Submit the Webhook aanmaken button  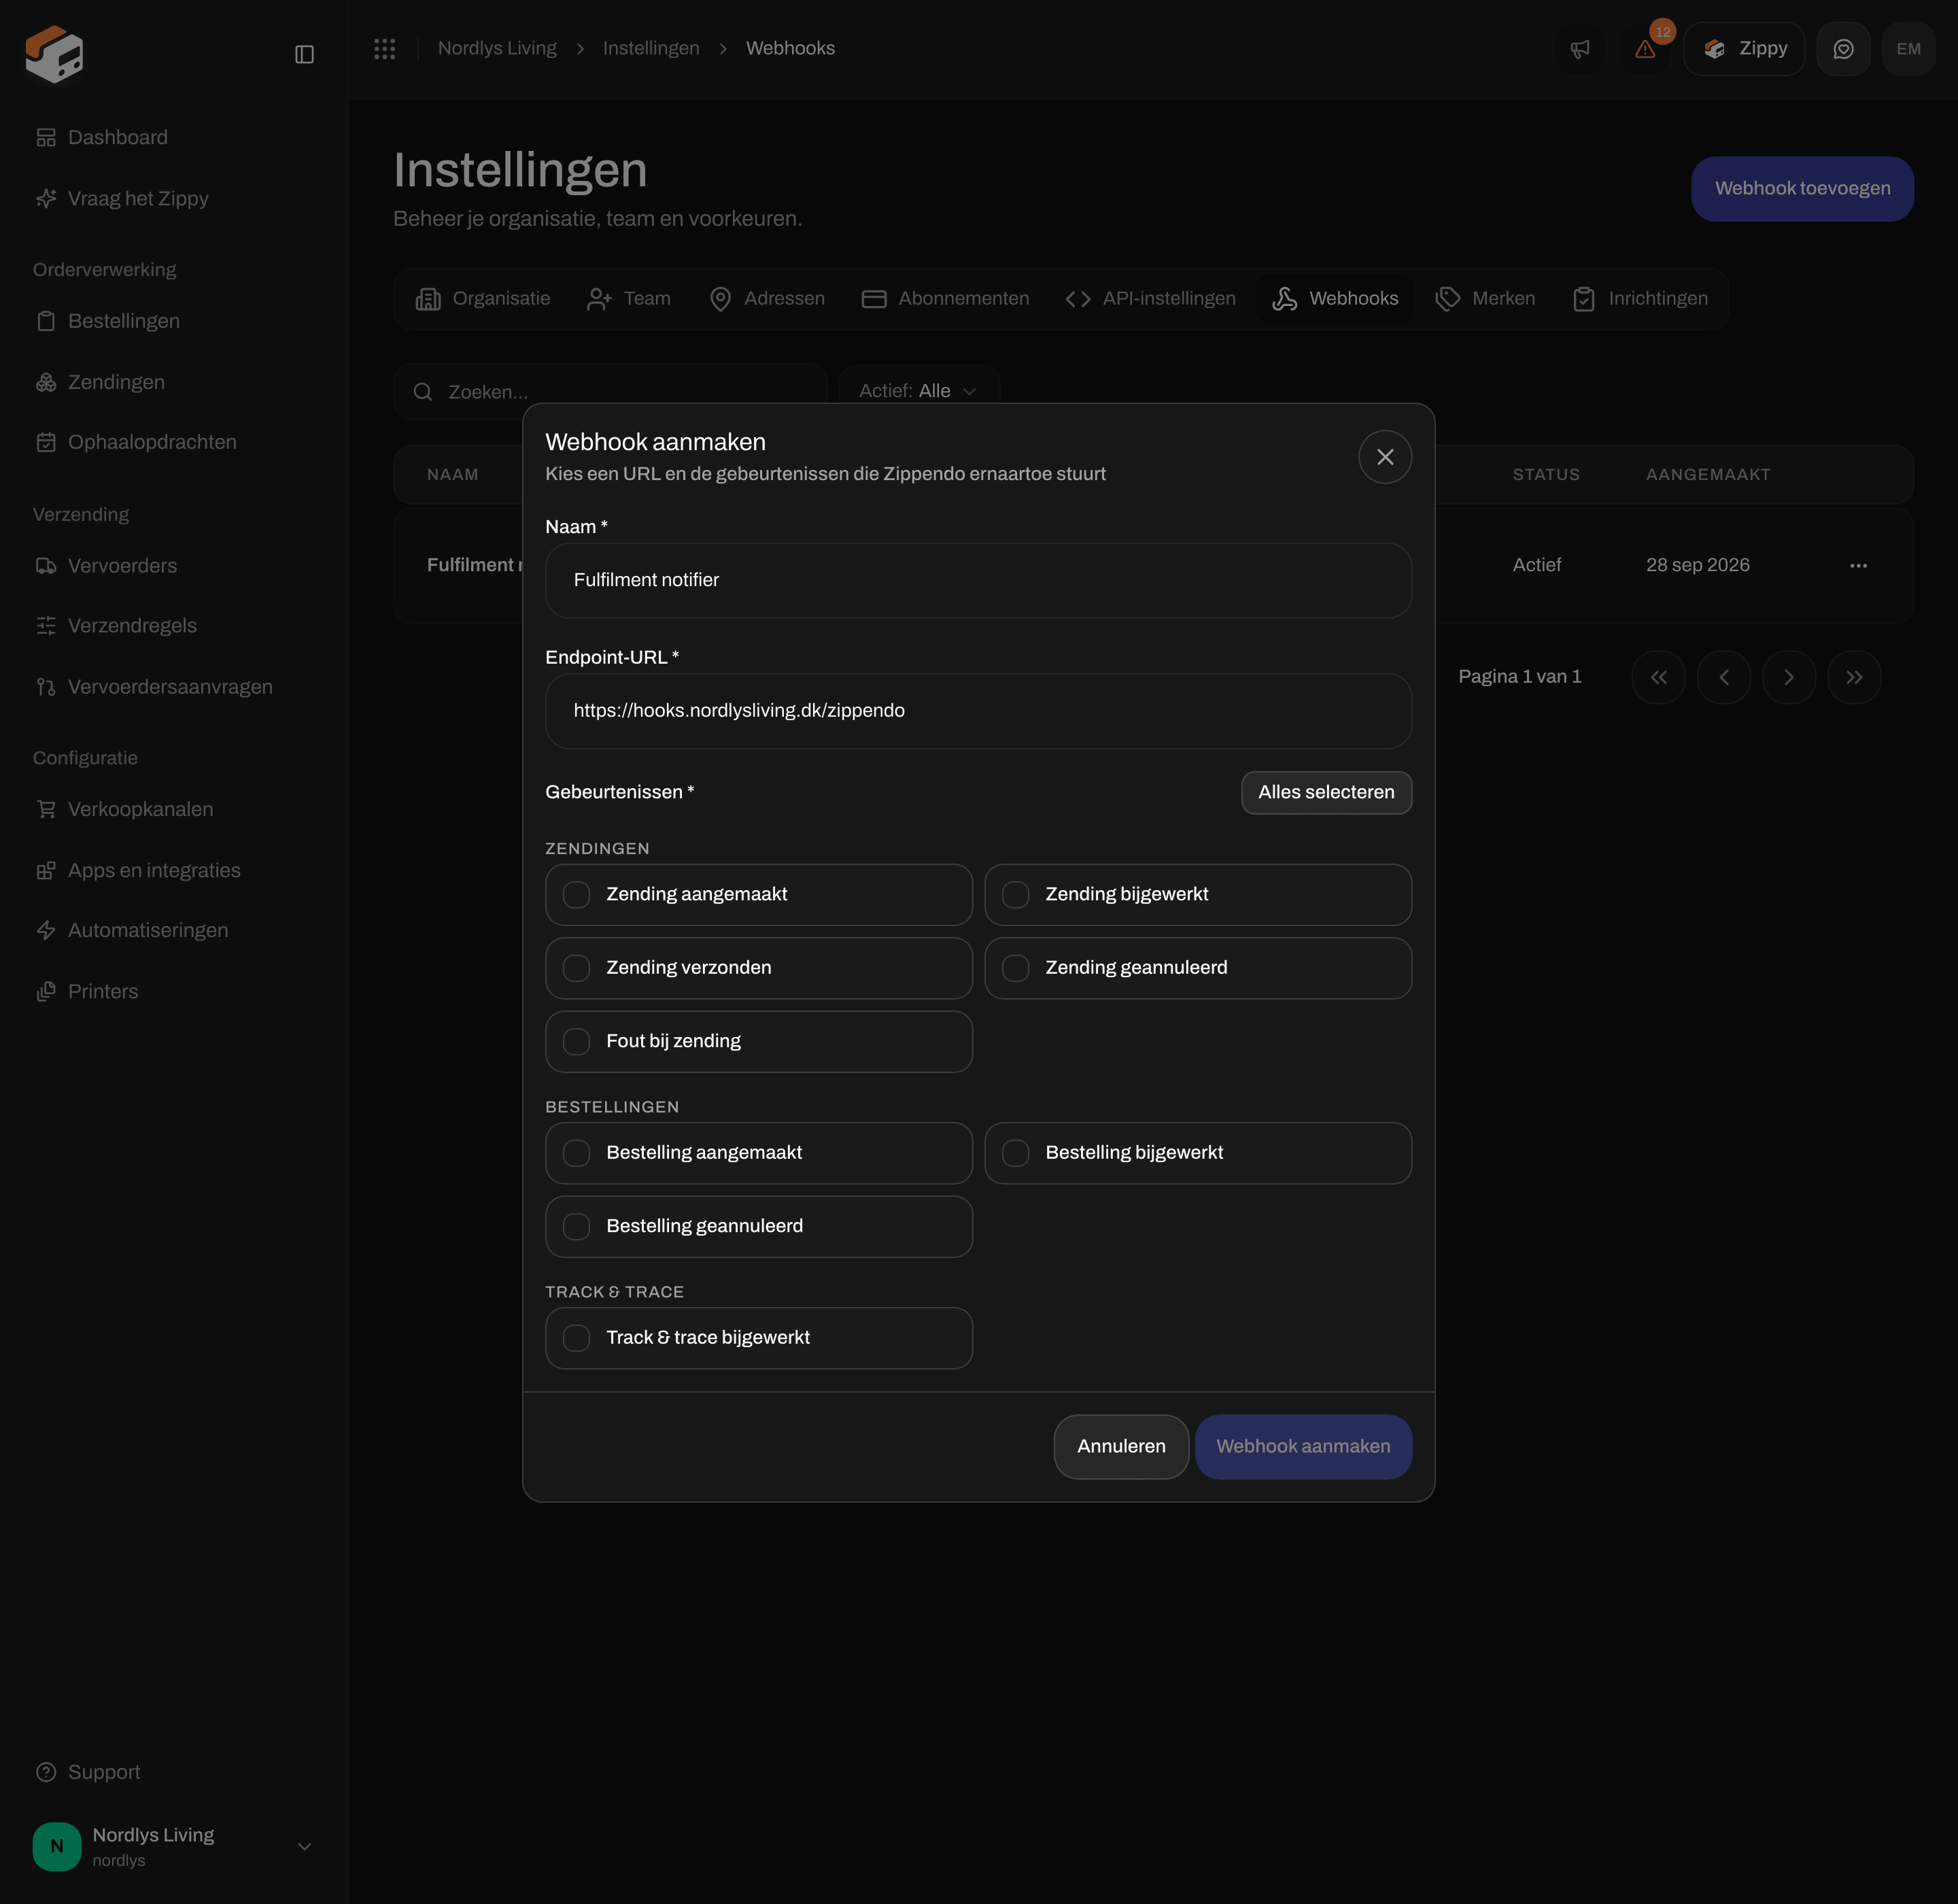point(1303,1446)
